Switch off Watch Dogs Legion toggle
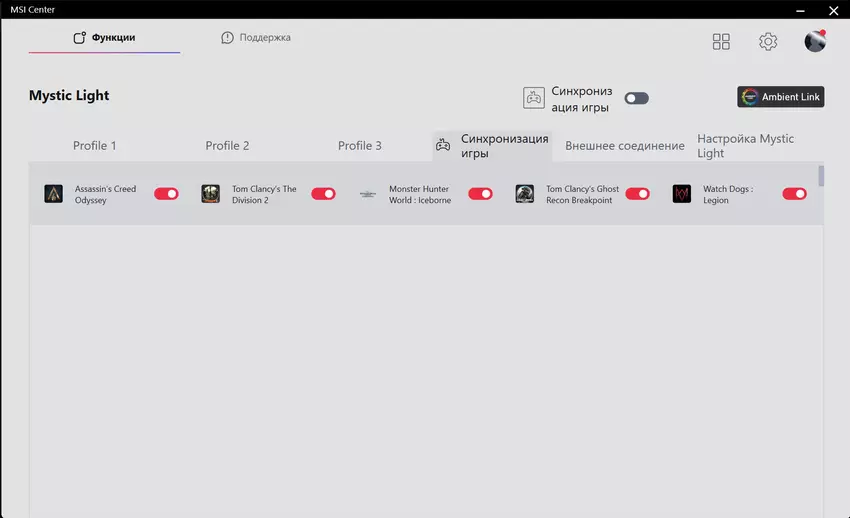The width and height of the screenshot is (850, 518). pyautogui.click(x=794, y=194)
